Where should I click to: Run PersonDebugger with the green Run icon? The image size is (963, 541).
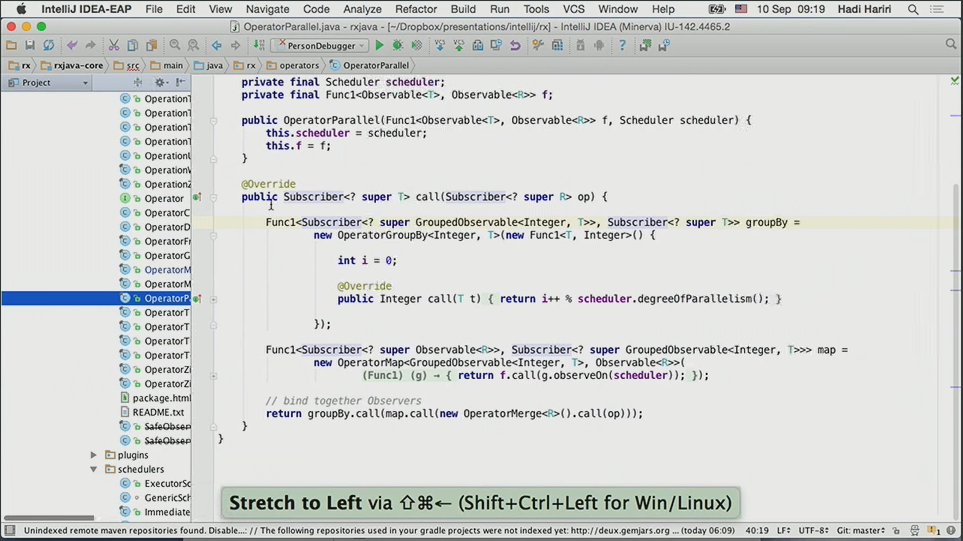(379, 45)
